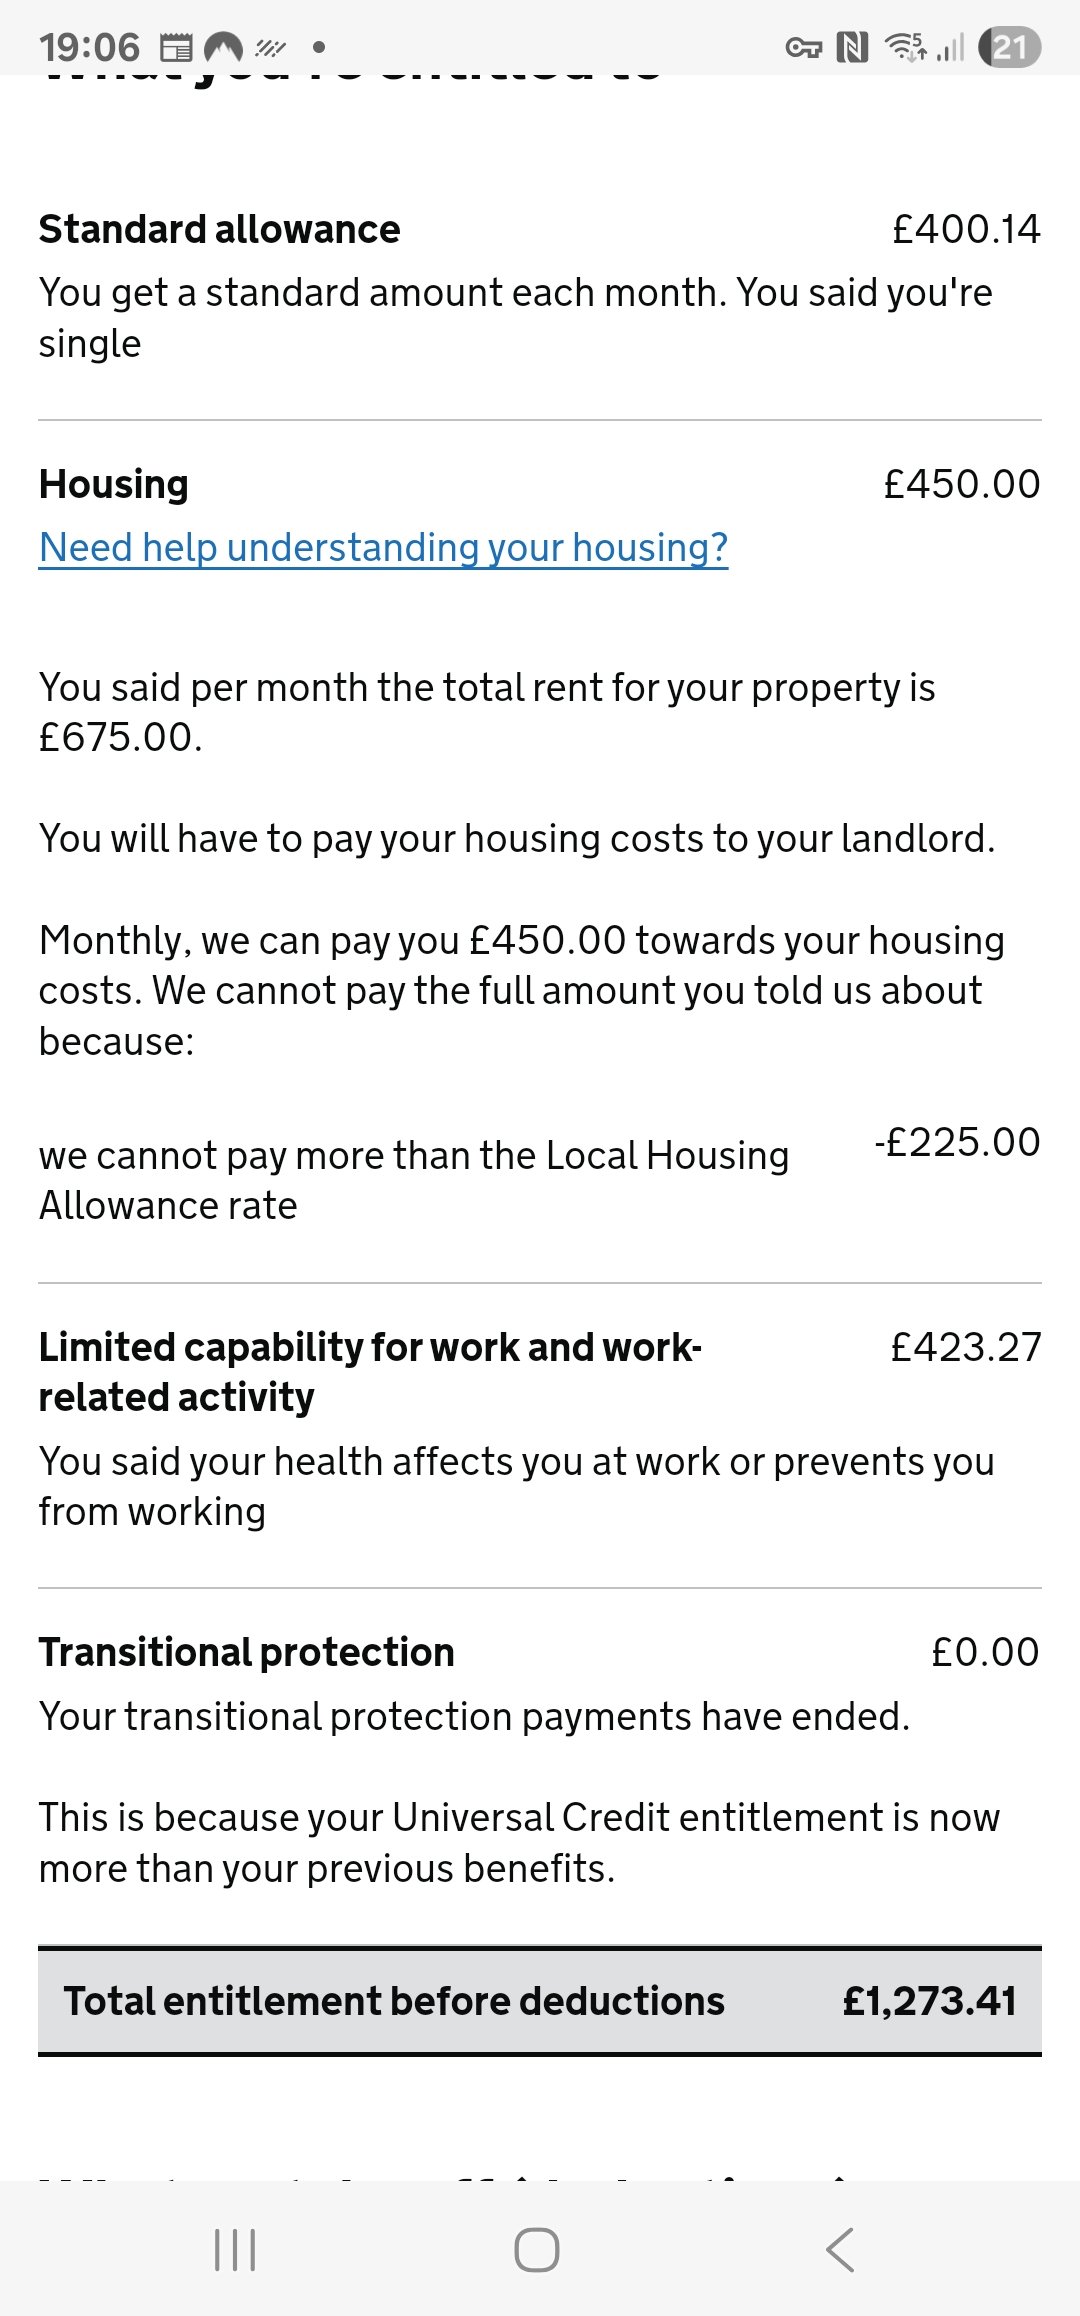
Task: Tap the calendar notification icon in the status bar
Action: coord(176,47)
